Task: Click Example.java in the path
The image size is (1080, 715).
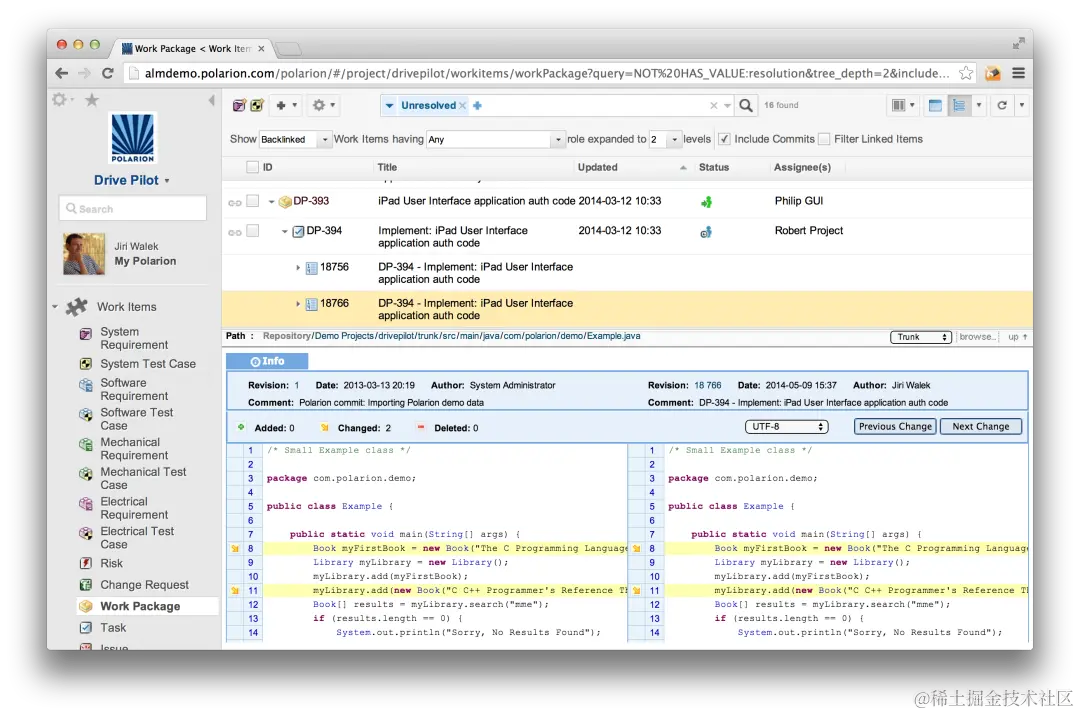Action: tap(614, 336)
